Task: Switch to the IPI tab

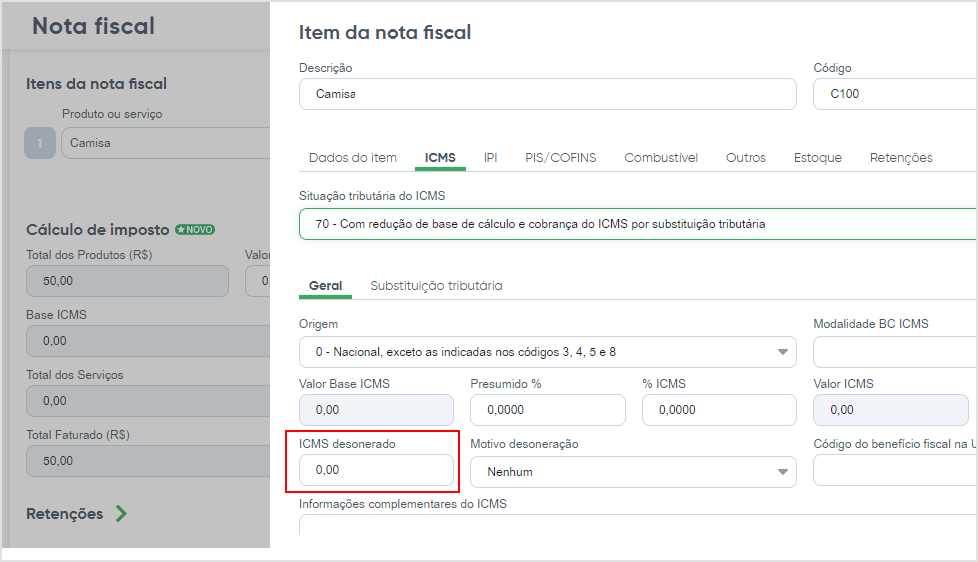Action: 490,158
